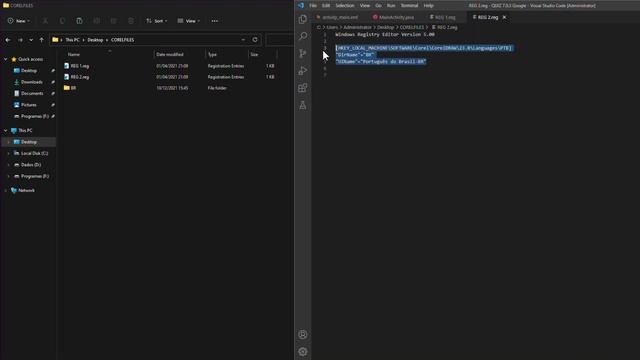Click Administrator breadcrumb in VS Code path
640x360 pixels.
pyautogui.click(x=357, y=27)
